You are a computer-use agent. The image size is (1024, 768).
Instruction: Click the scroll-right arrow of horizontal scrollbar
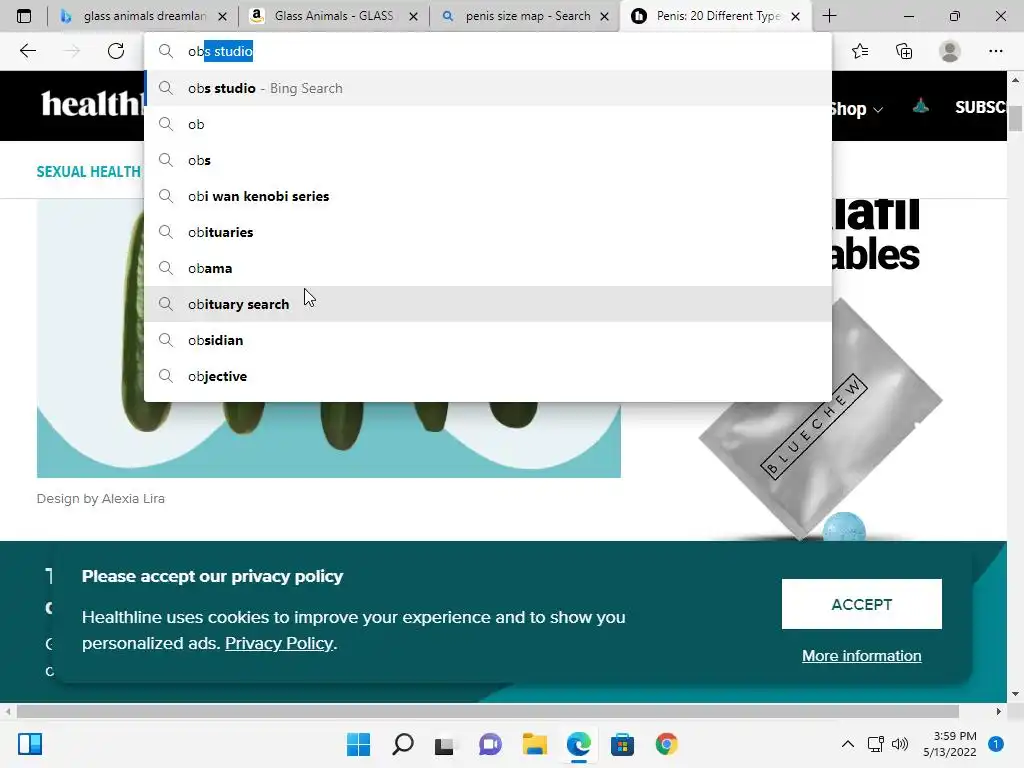click(x=999, y=711)
